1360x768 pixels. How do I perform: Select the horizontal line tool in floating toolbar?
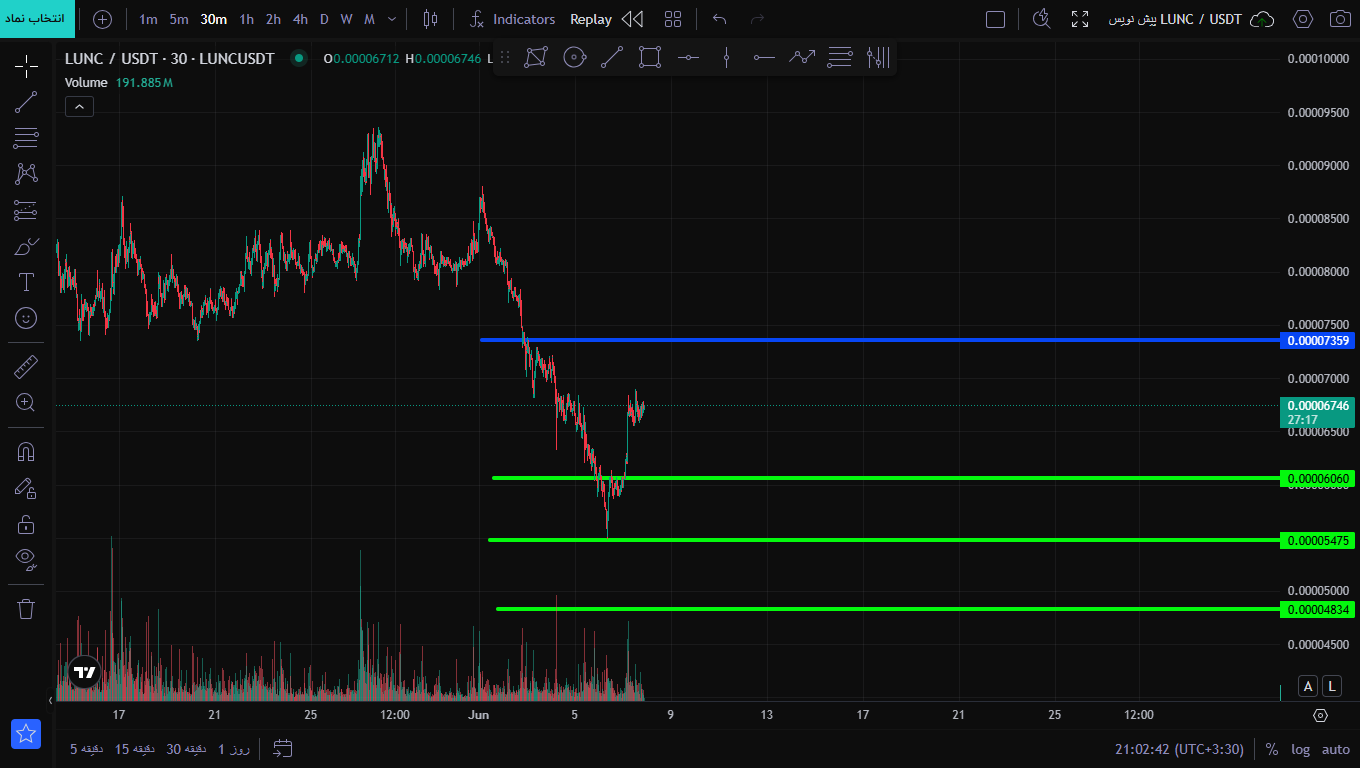pyautogui.click(x=688, y=58)
